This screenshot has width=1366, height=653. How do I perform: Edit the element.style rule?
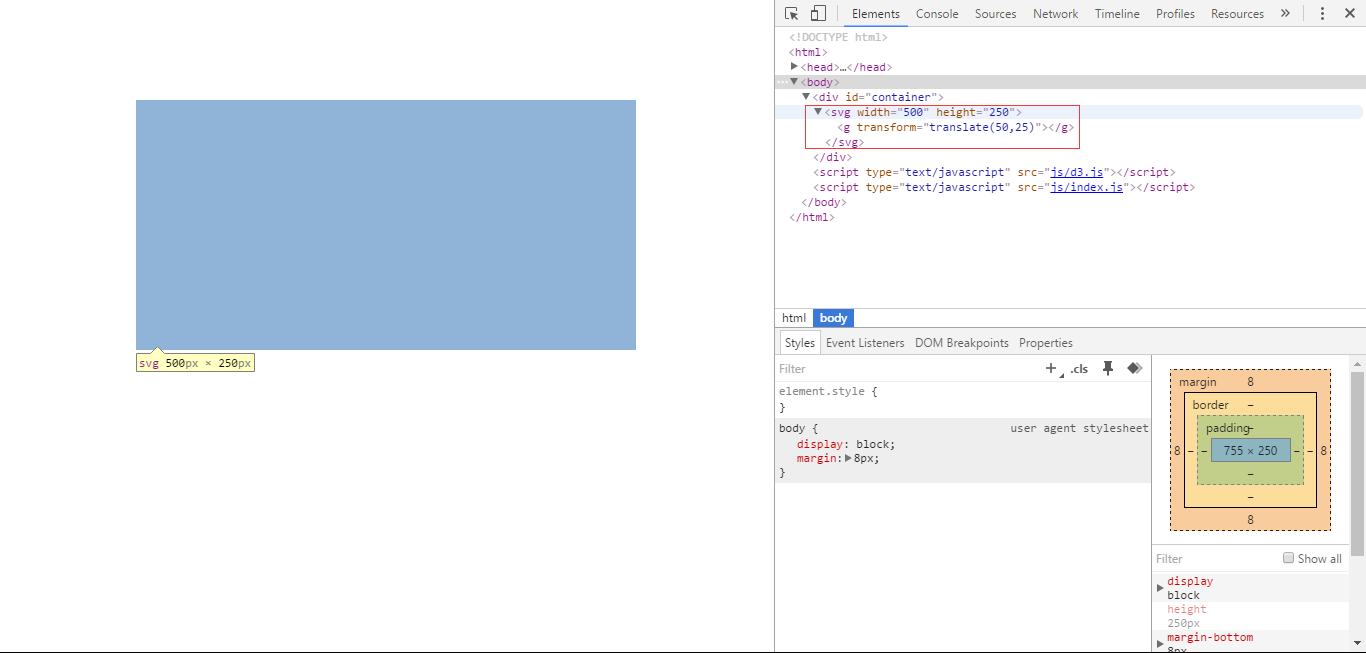pos(828,392)
